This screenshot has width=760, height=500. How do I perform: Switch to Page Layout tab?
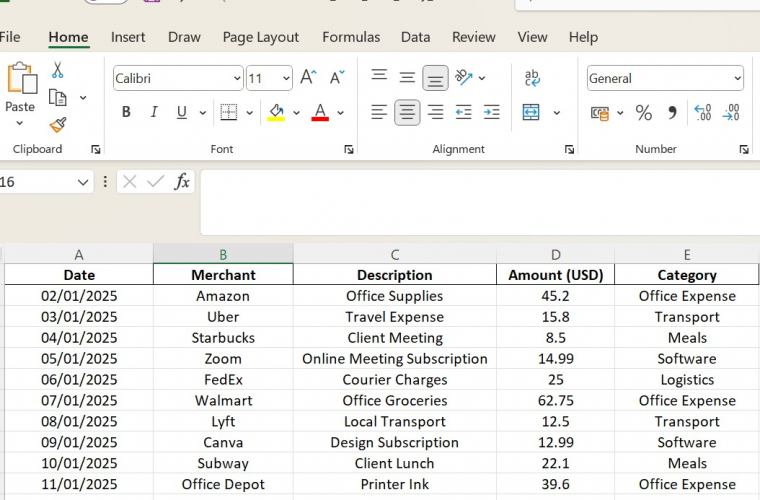[261, 37]
